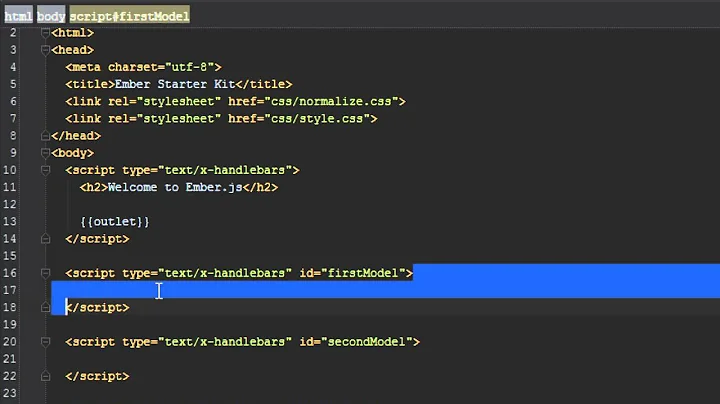Click the empty highlighted line 17
Image resolution: width=720 pixels, height=404 pixels.
click(x=385, y=290)
